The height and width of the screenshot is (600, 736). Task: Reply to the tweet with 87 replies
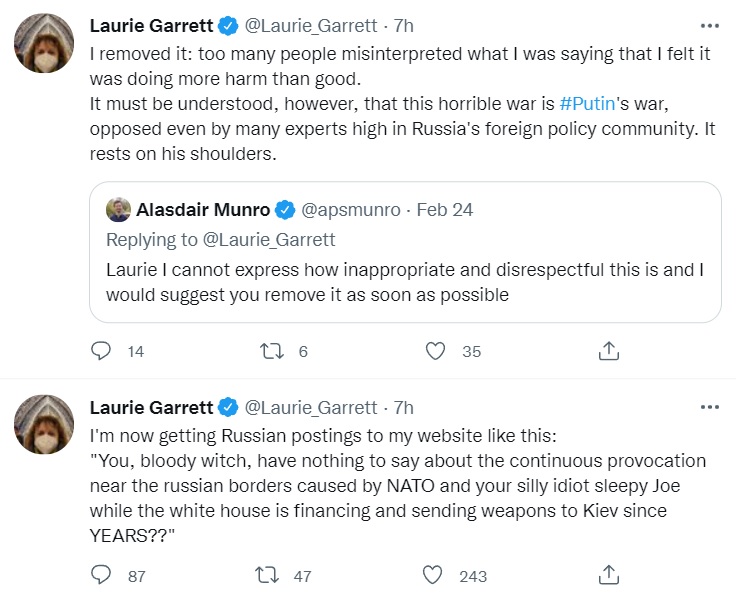[x=100, y=575]
